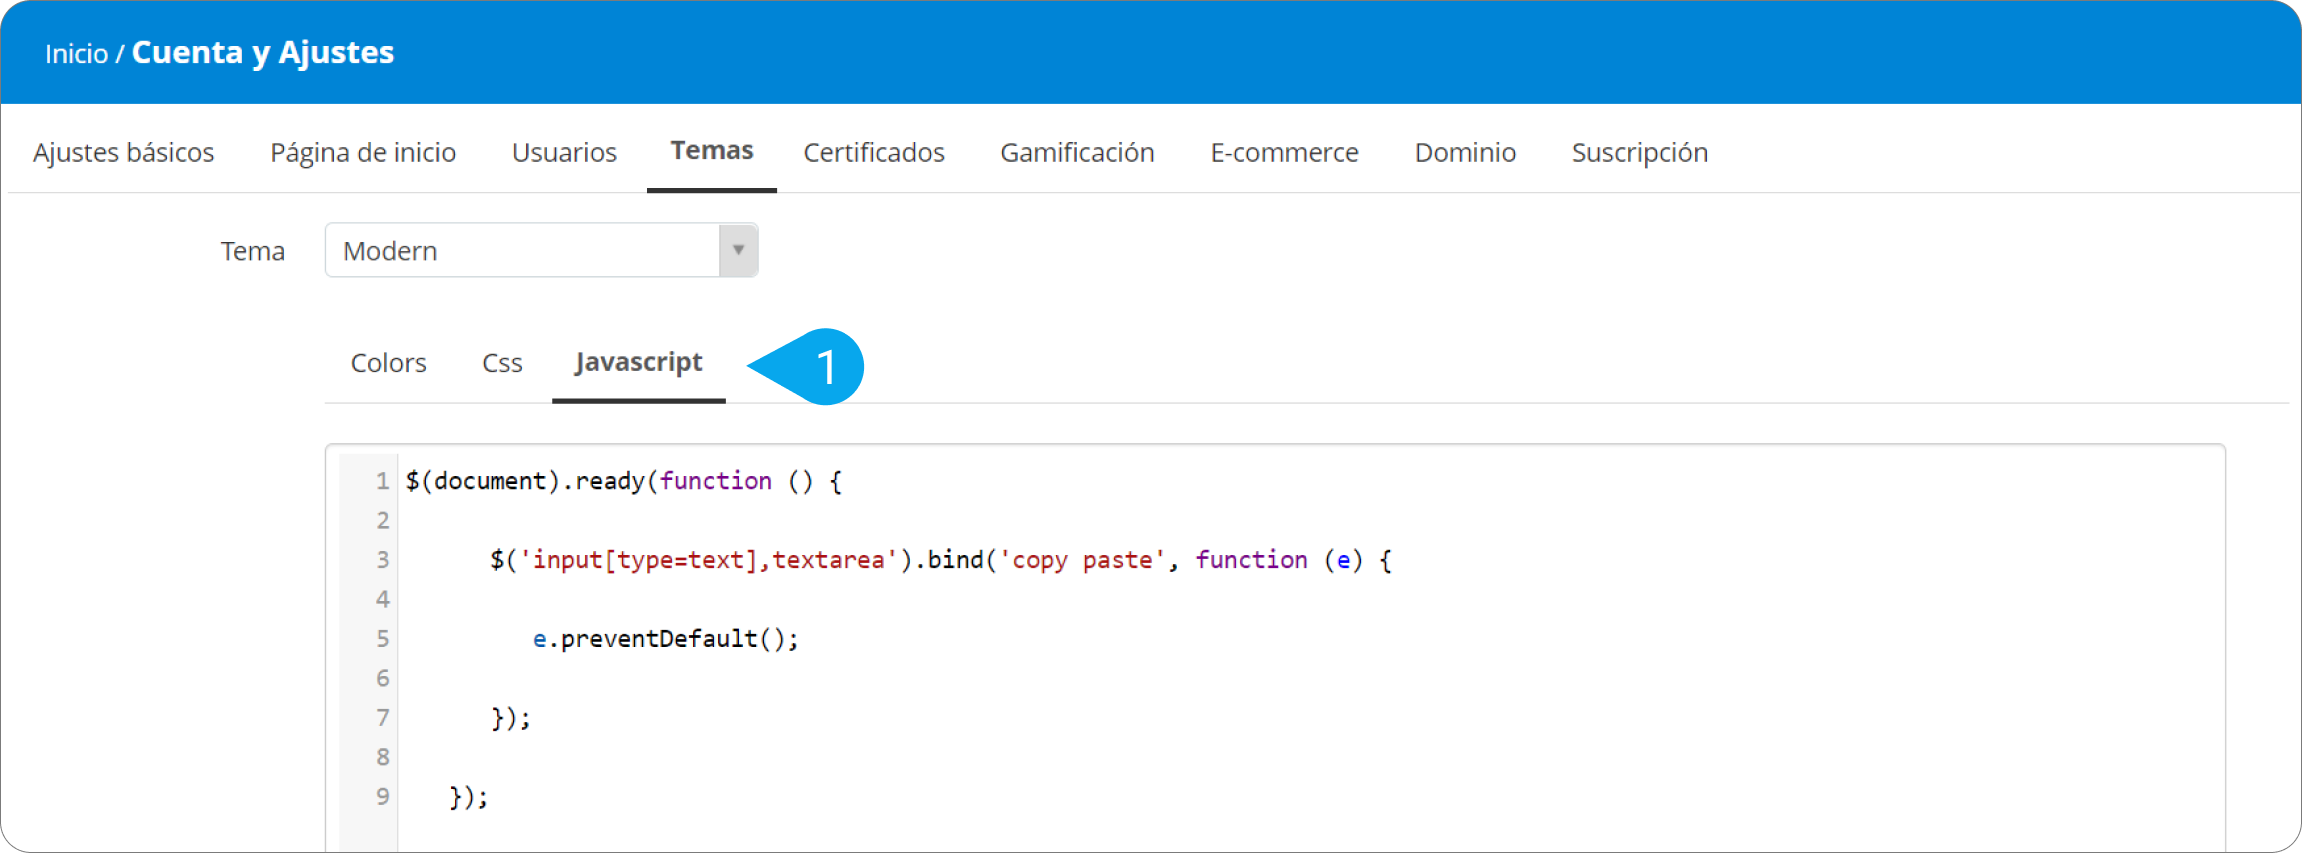Open the E-commerce tab
Image resolution: width=2302 pixels, height=853 pixels.
coord(1284,152)
